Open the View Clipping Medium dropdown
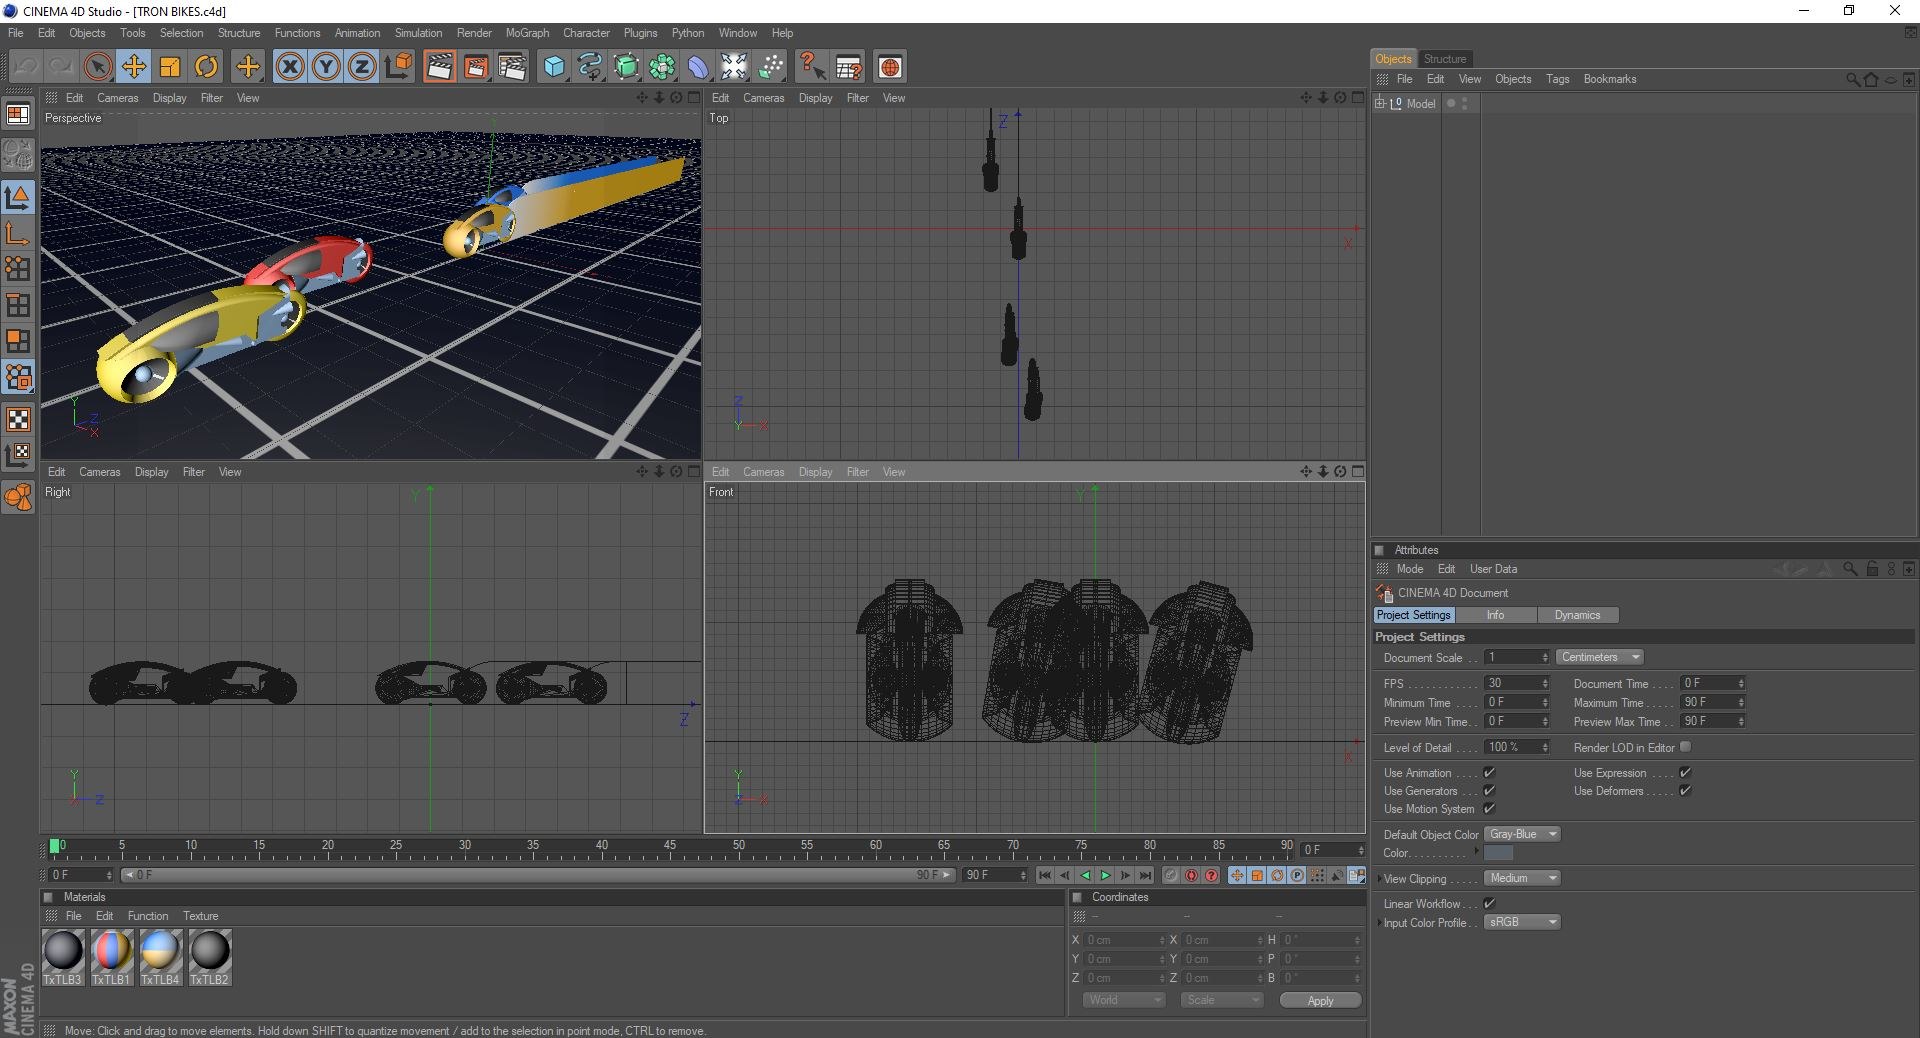 [x=1522, y=879]
